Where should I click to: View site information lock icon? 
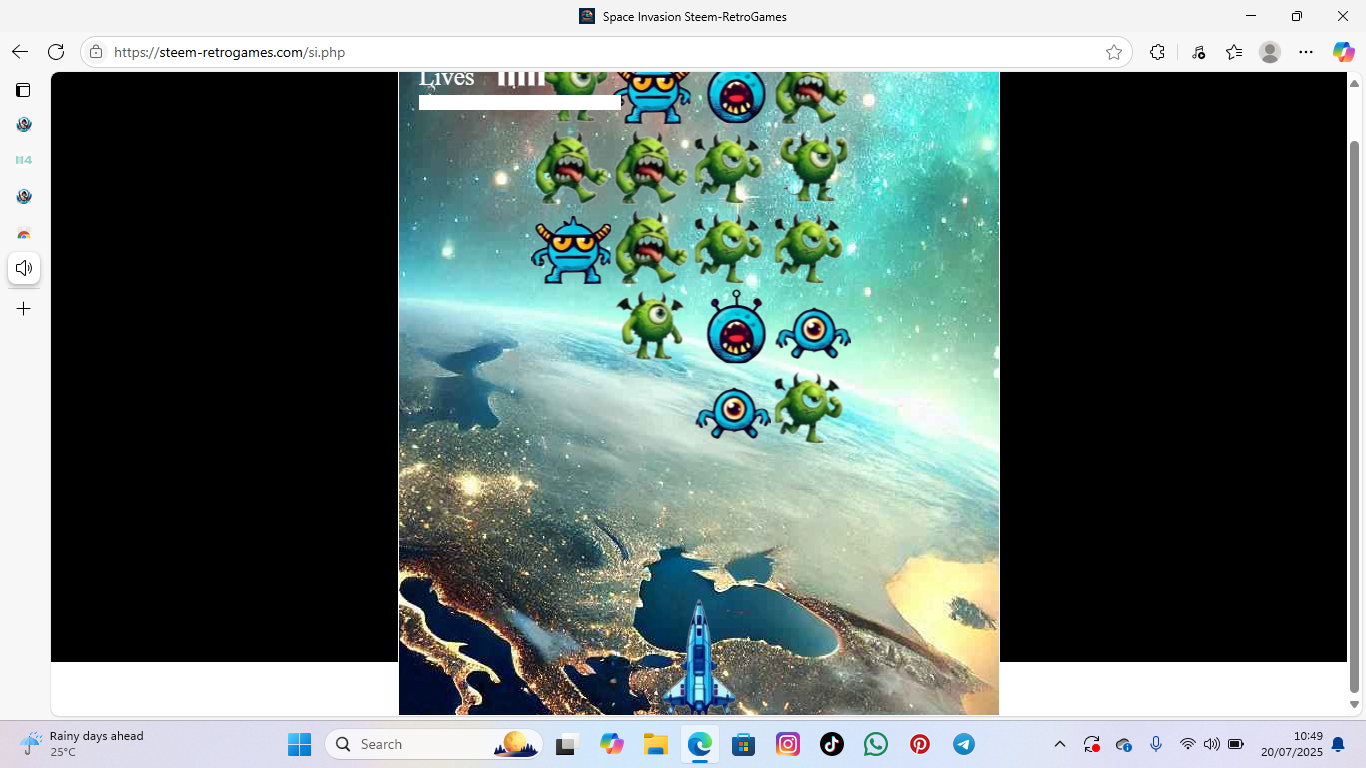[x=96, y=52]
